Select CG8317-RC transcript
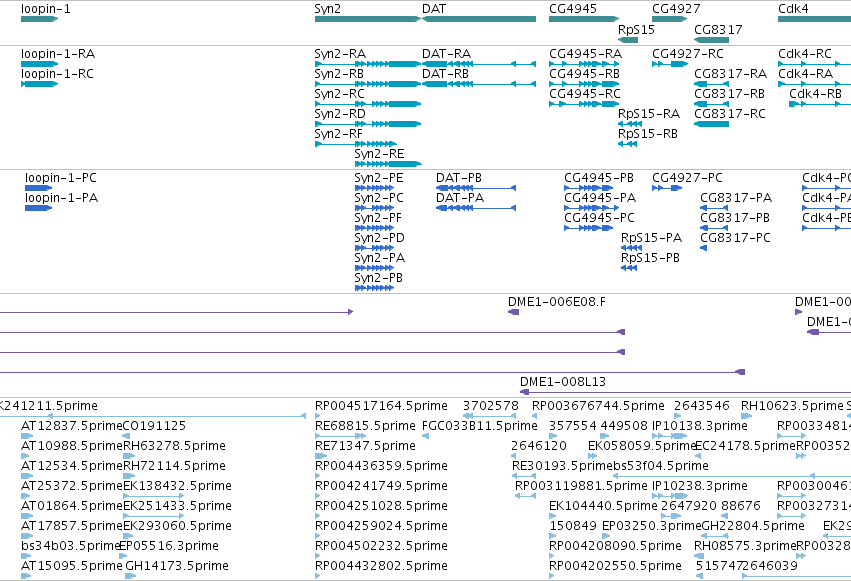Viewport: 851px width, 581px height. pyautogui.click(x=712, y=124)
